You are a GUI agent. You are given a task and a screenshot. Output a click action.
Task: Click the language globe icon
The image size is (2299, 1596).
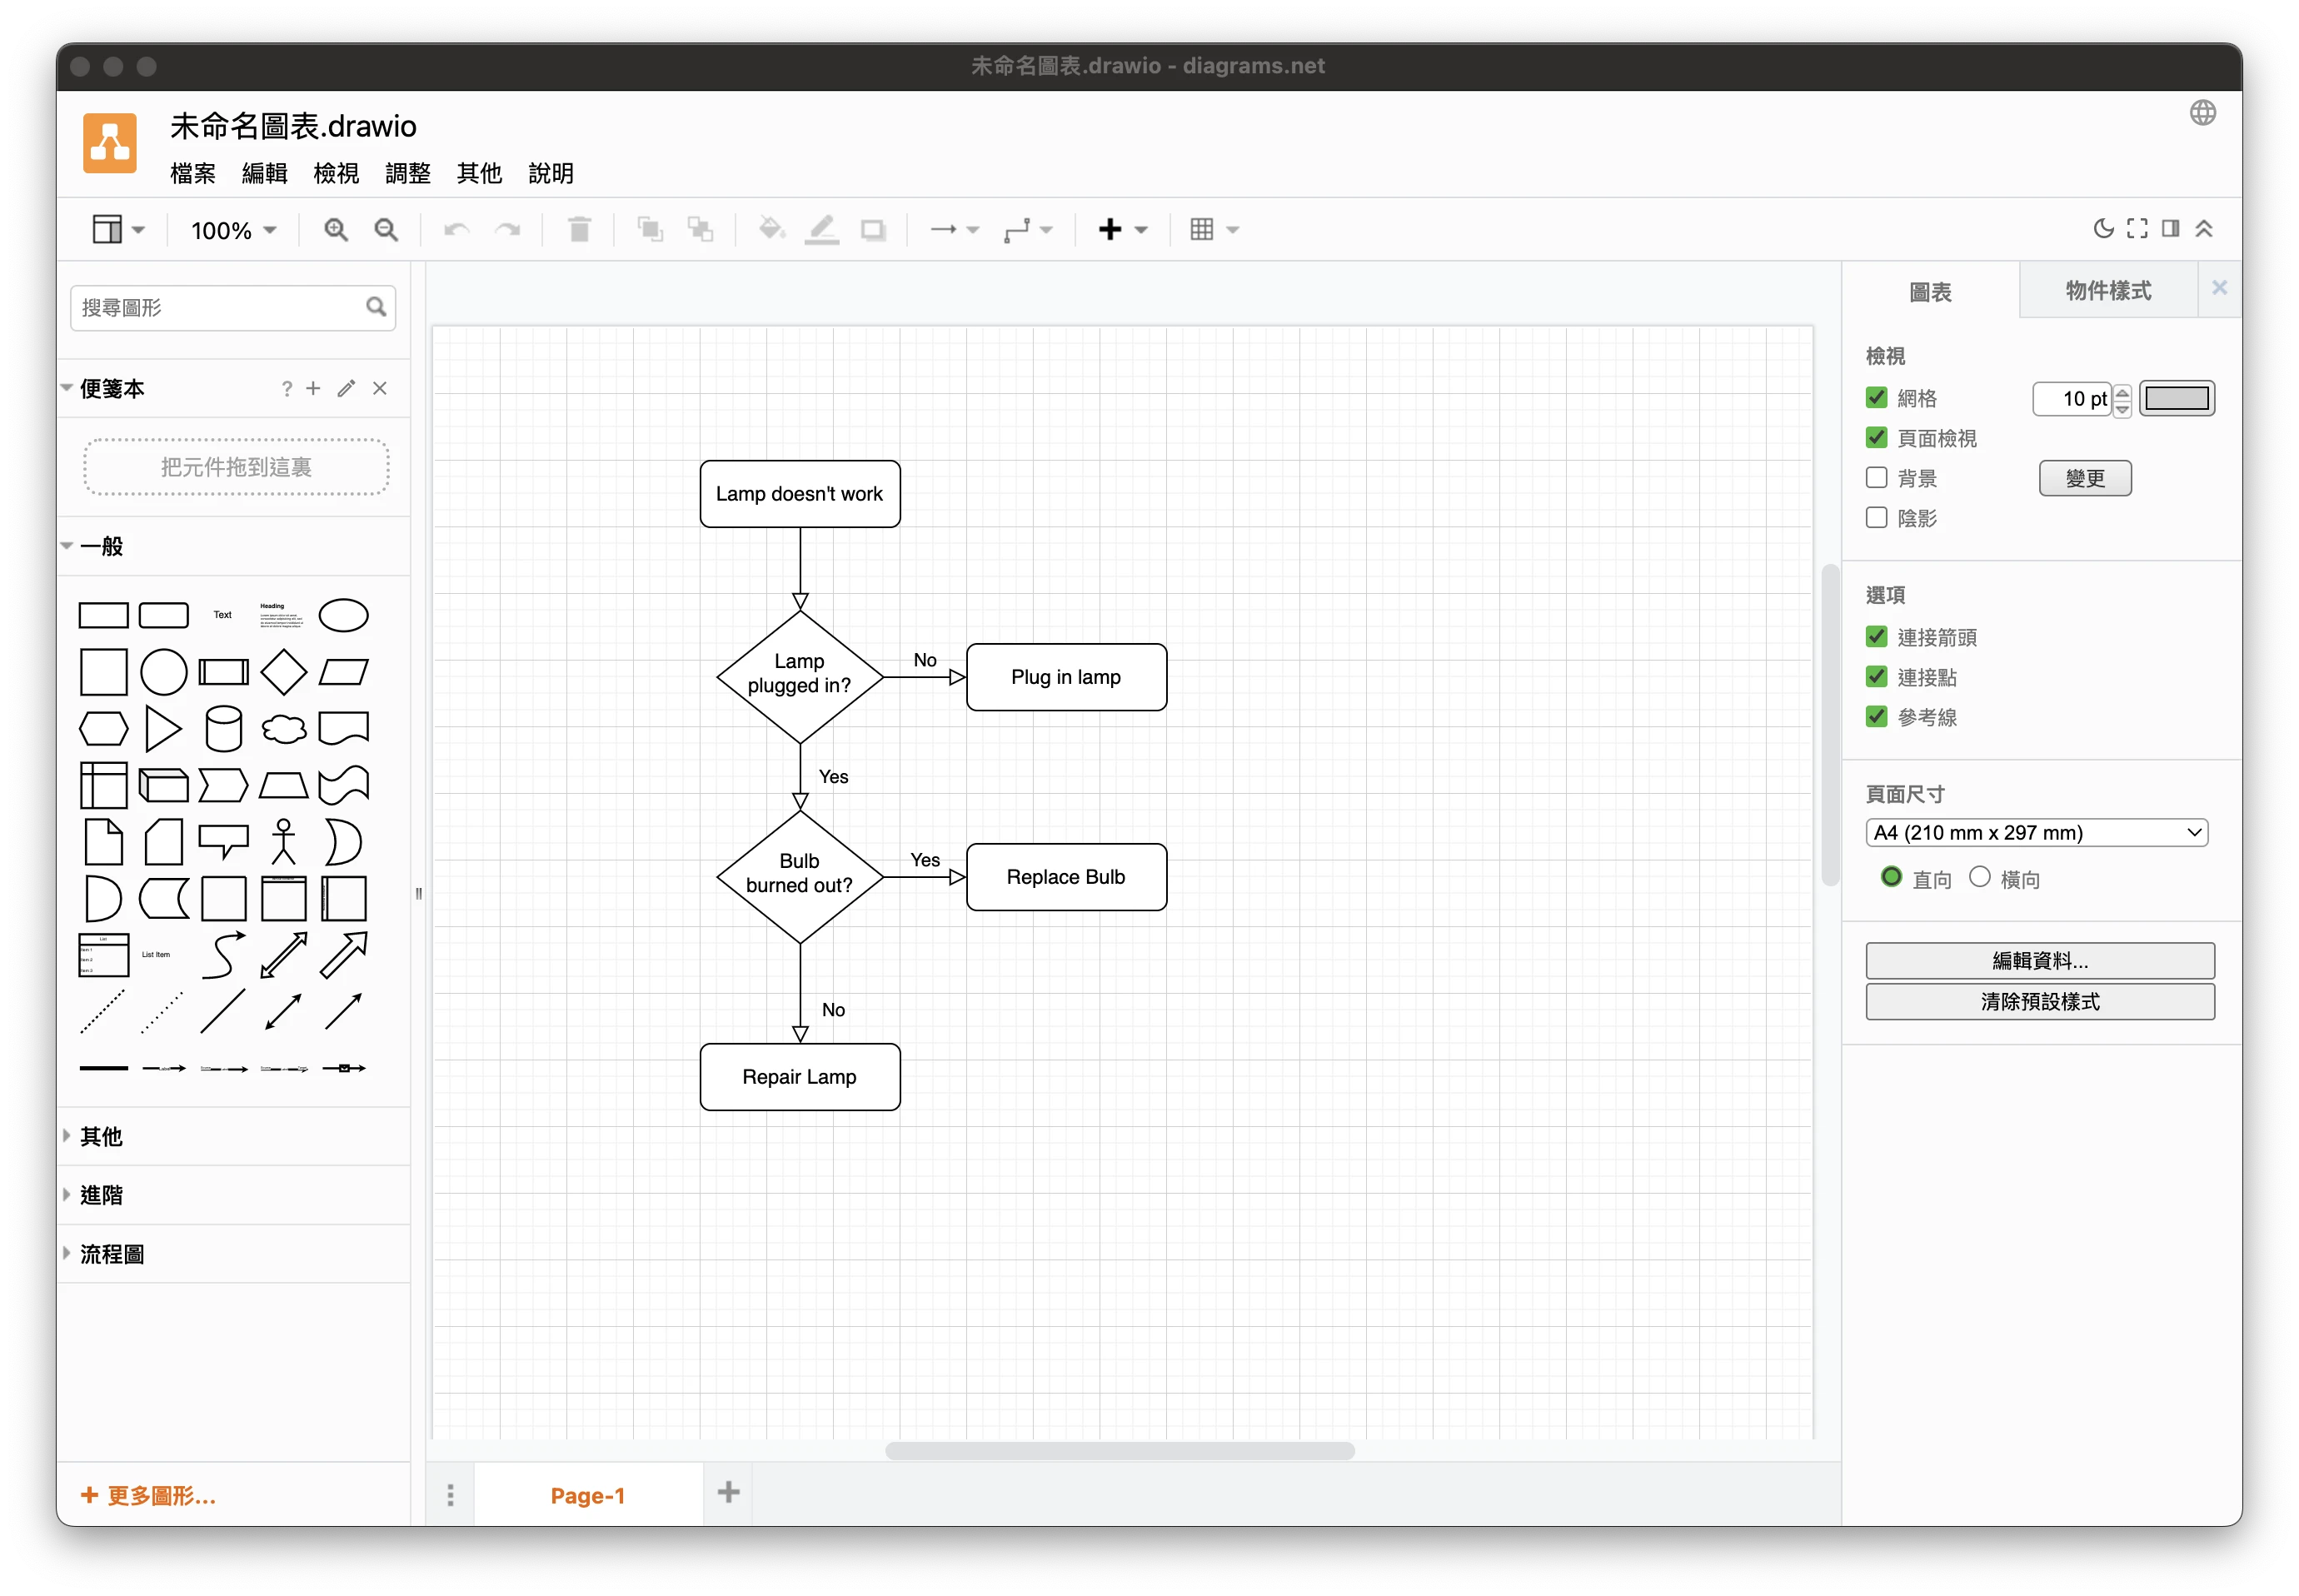2202,113
